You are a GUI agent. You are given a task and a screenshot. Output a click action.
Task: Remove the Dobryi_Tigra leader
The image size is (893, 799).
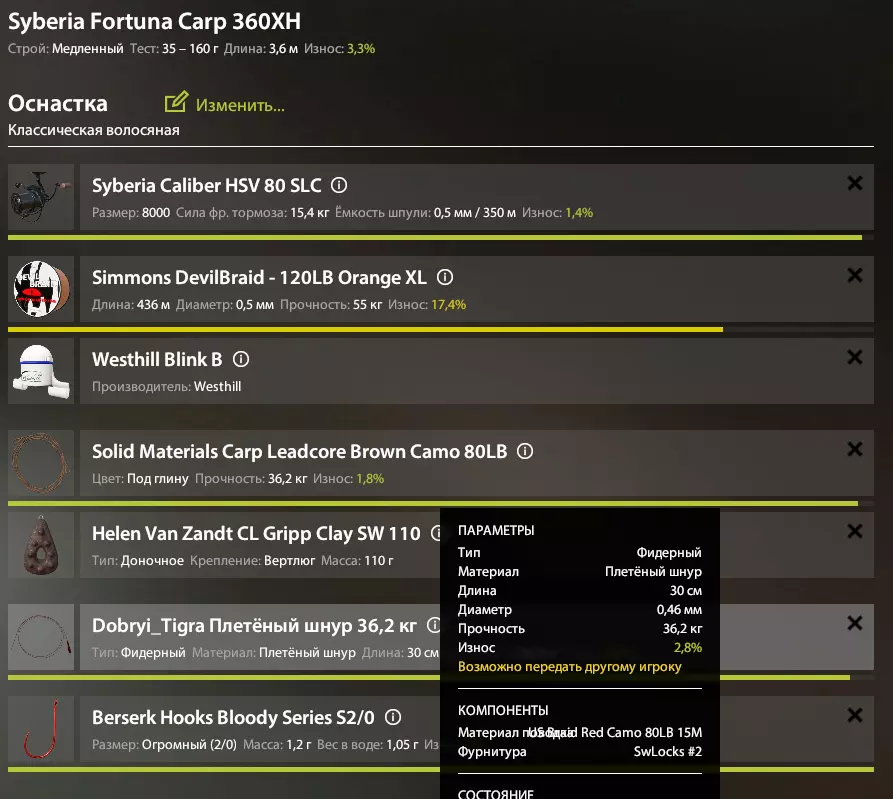pyautogui.click(x=854, y=623)
